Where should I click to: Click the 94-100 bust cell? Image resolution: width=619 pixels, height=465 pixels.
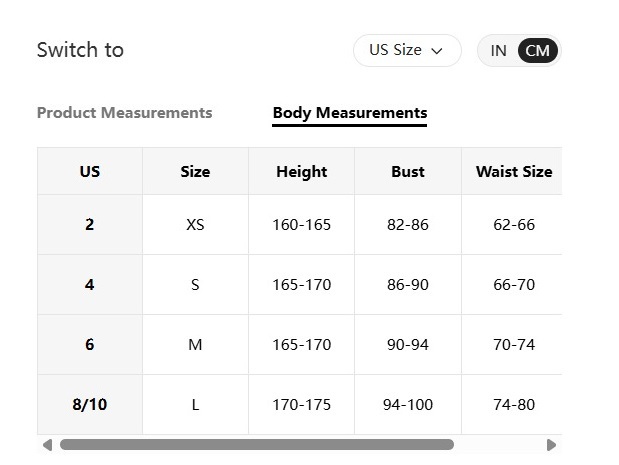click(407, 405)
